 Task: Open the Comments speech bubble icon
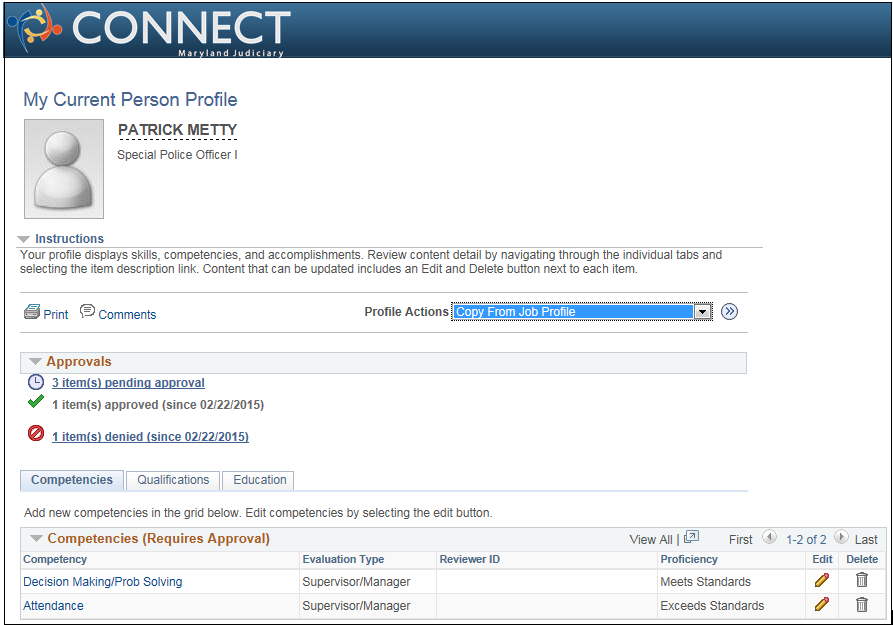point(87,311)
